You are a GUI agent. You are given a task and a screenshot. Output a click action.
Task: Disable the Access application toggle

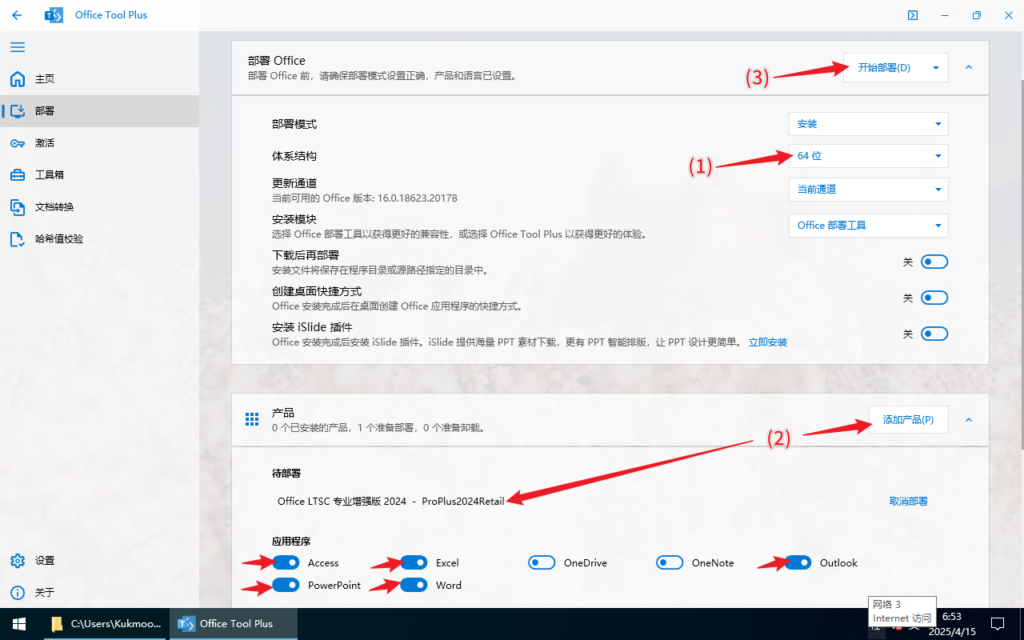285,562
